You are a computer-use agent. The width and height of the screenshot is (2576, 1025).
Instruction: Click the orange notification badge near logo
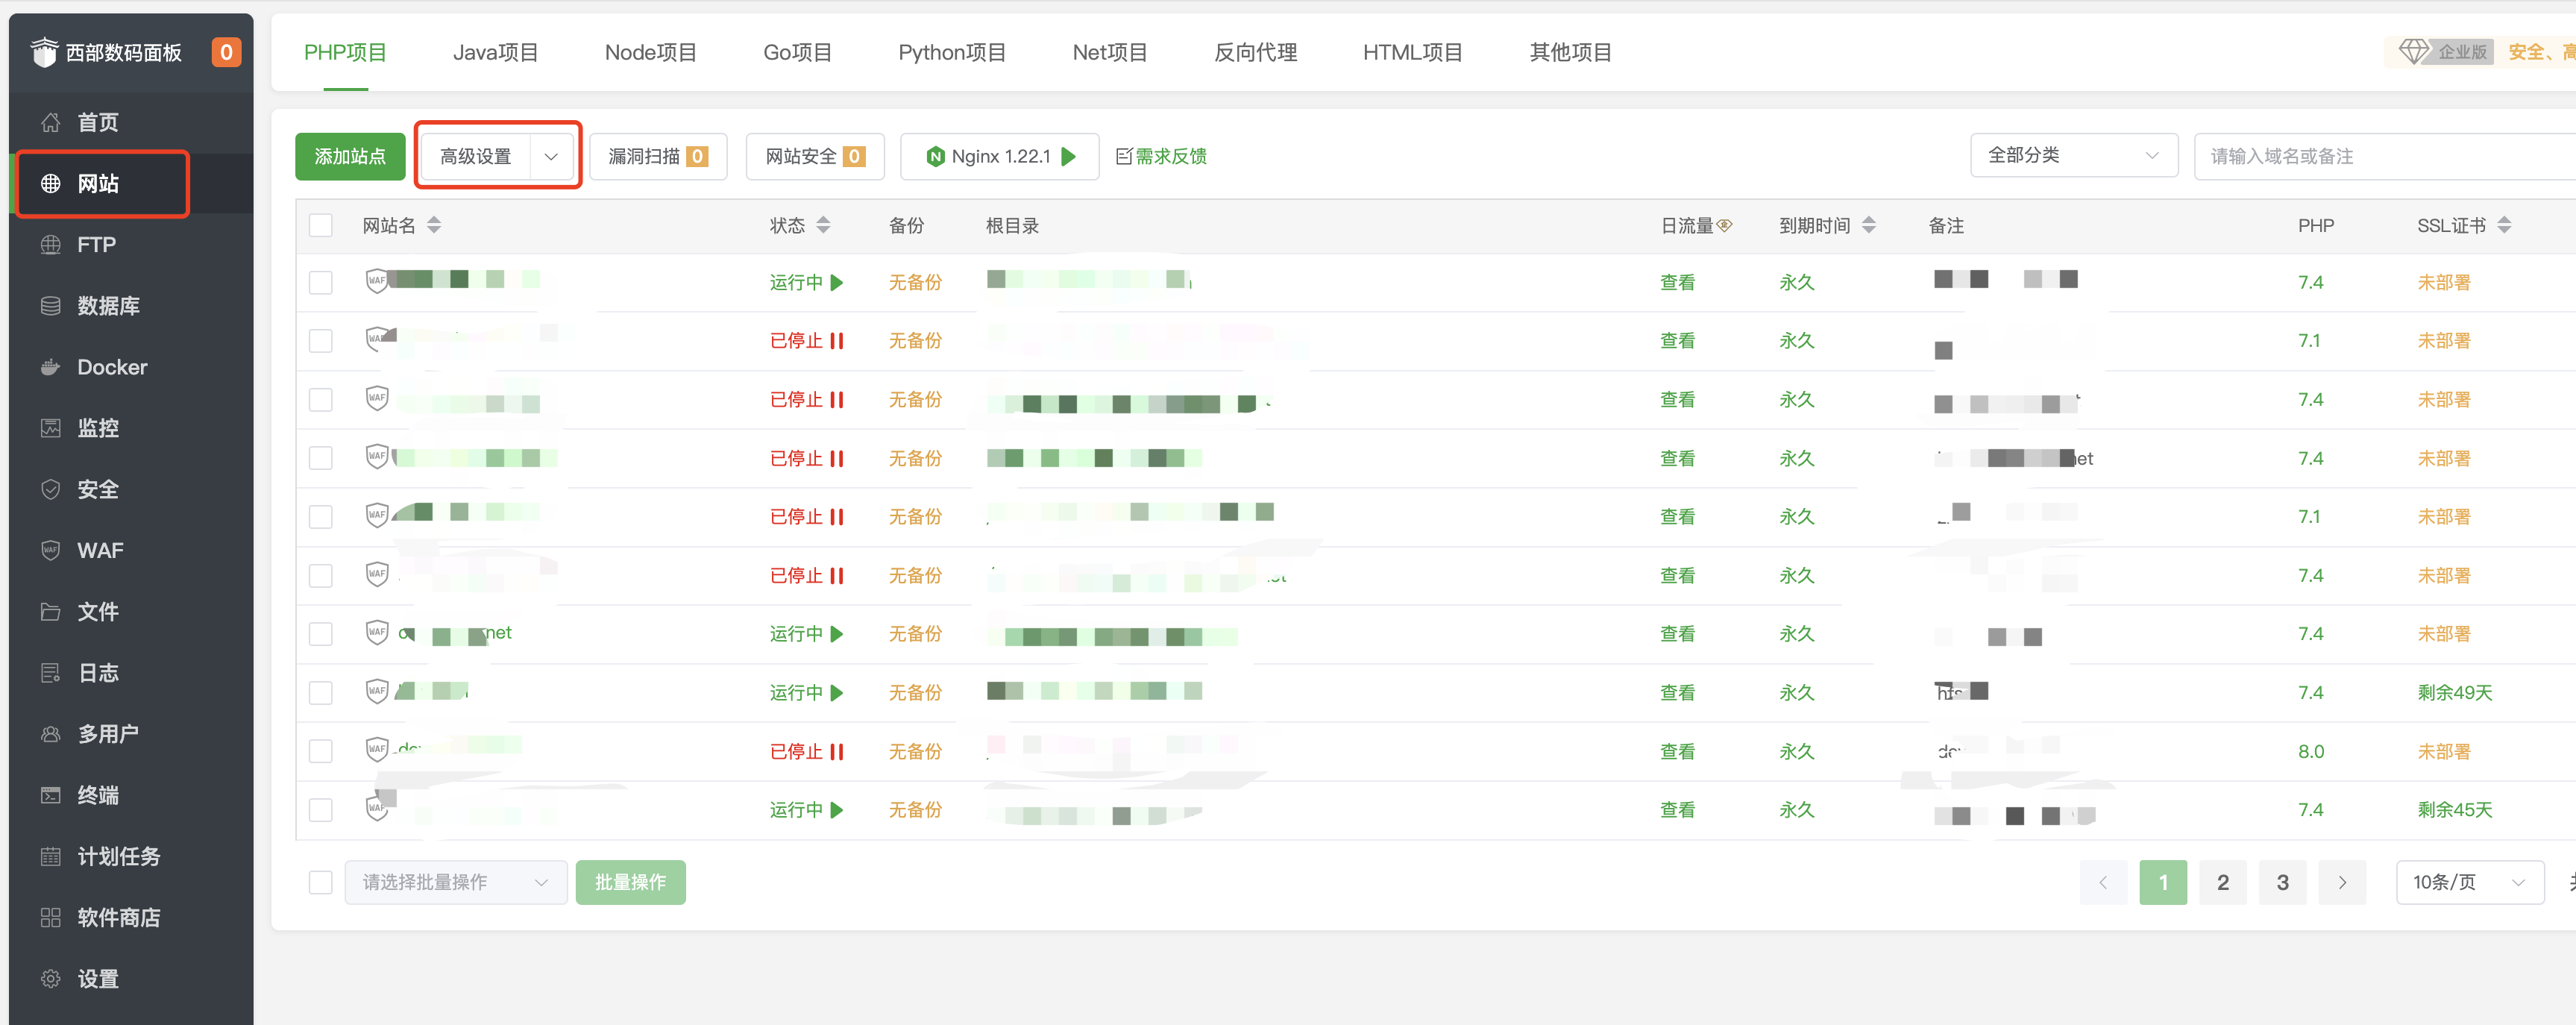[x=226, y=52]
